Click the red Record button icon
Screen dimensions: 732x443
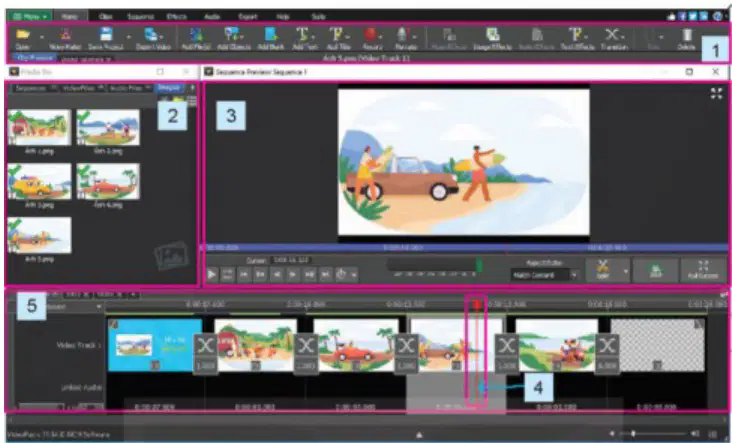(x=370, y=35)
